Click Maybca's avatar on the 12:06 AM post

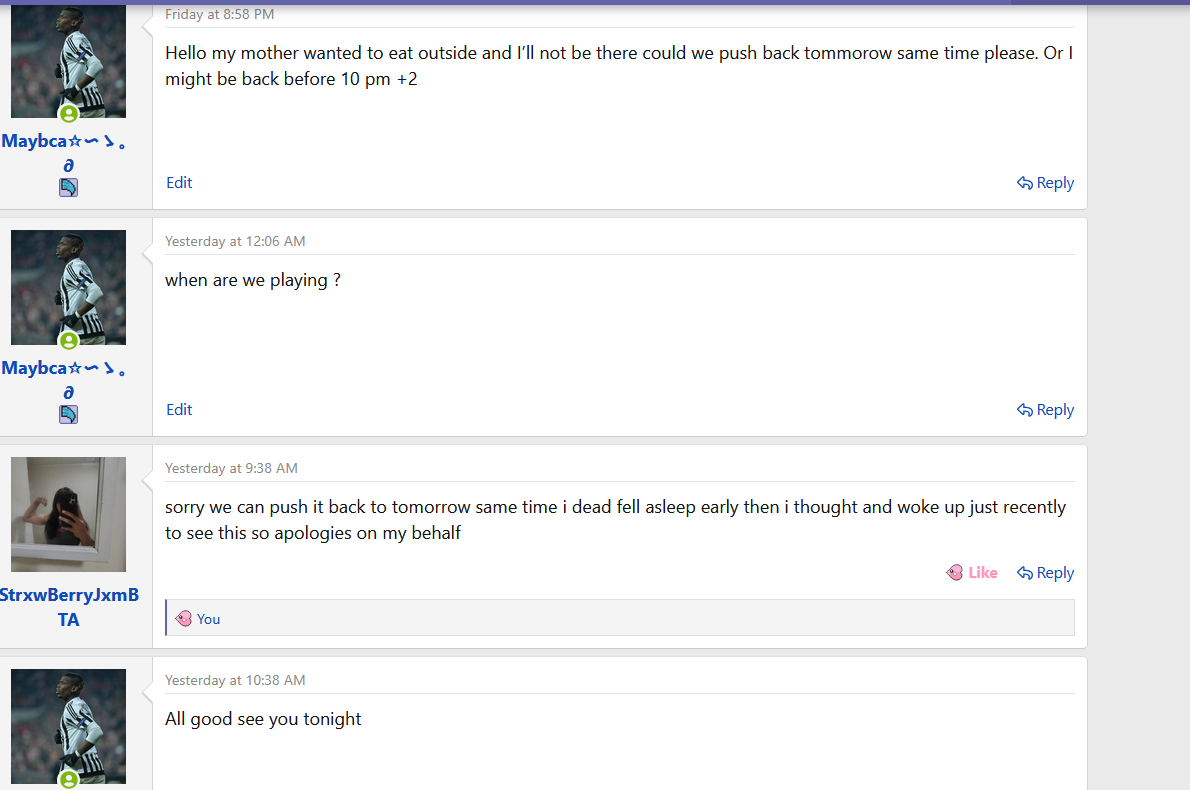click(x=68, y=288)
